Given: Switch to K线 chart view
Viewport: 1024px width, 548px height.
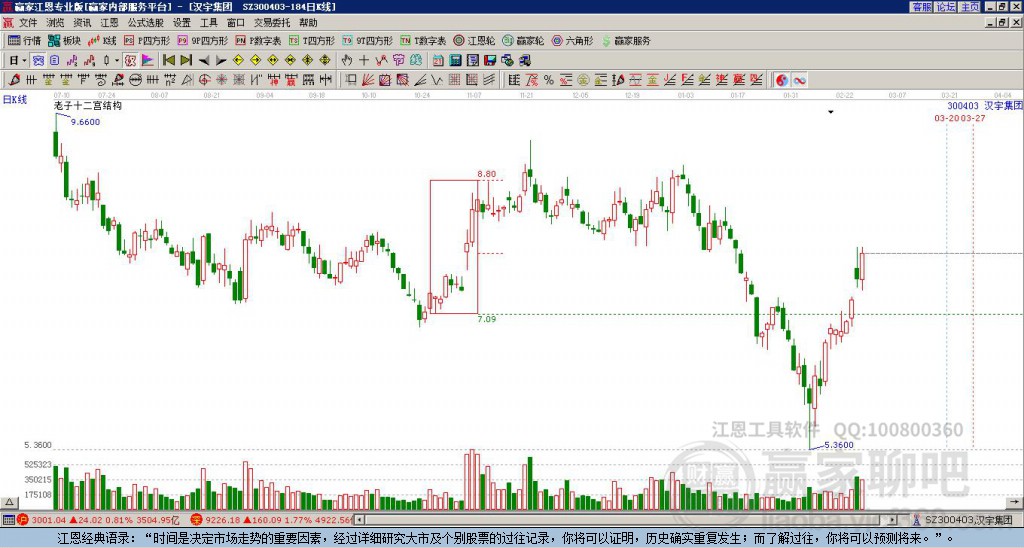Looking at the screenshot, I should 102,40.
